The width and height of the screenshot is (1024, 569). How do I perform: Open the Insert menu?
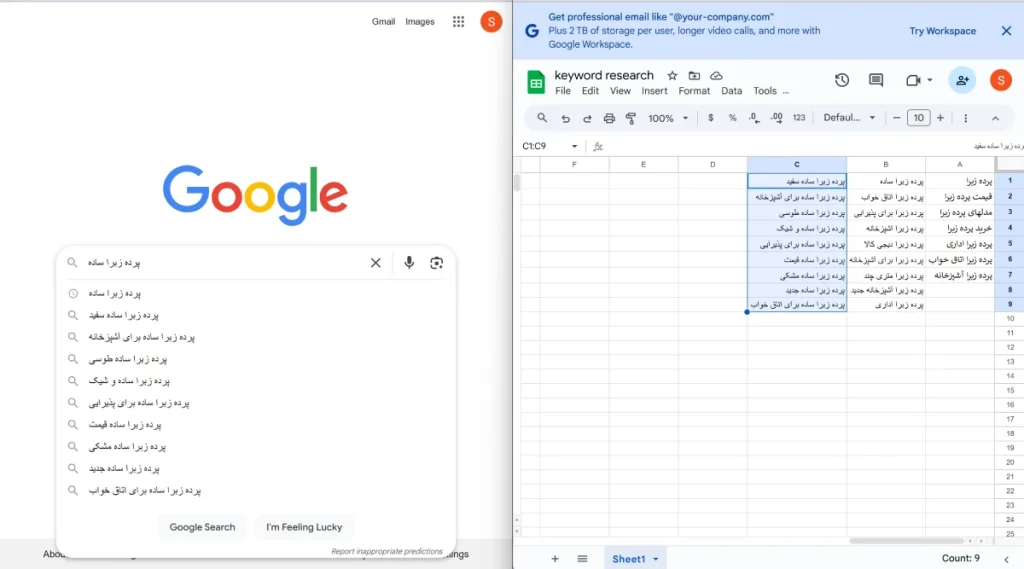[654, 91]
